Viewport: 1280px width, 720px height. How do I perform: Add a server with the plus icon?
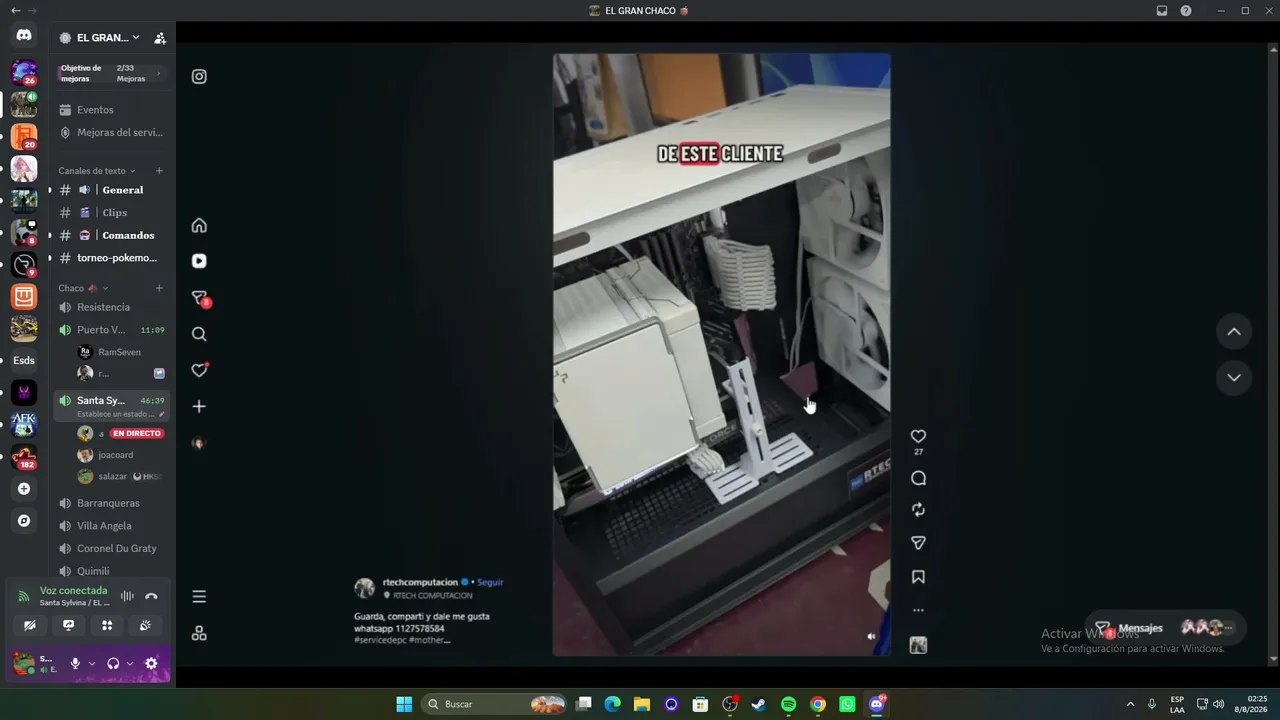pos(24,489)
